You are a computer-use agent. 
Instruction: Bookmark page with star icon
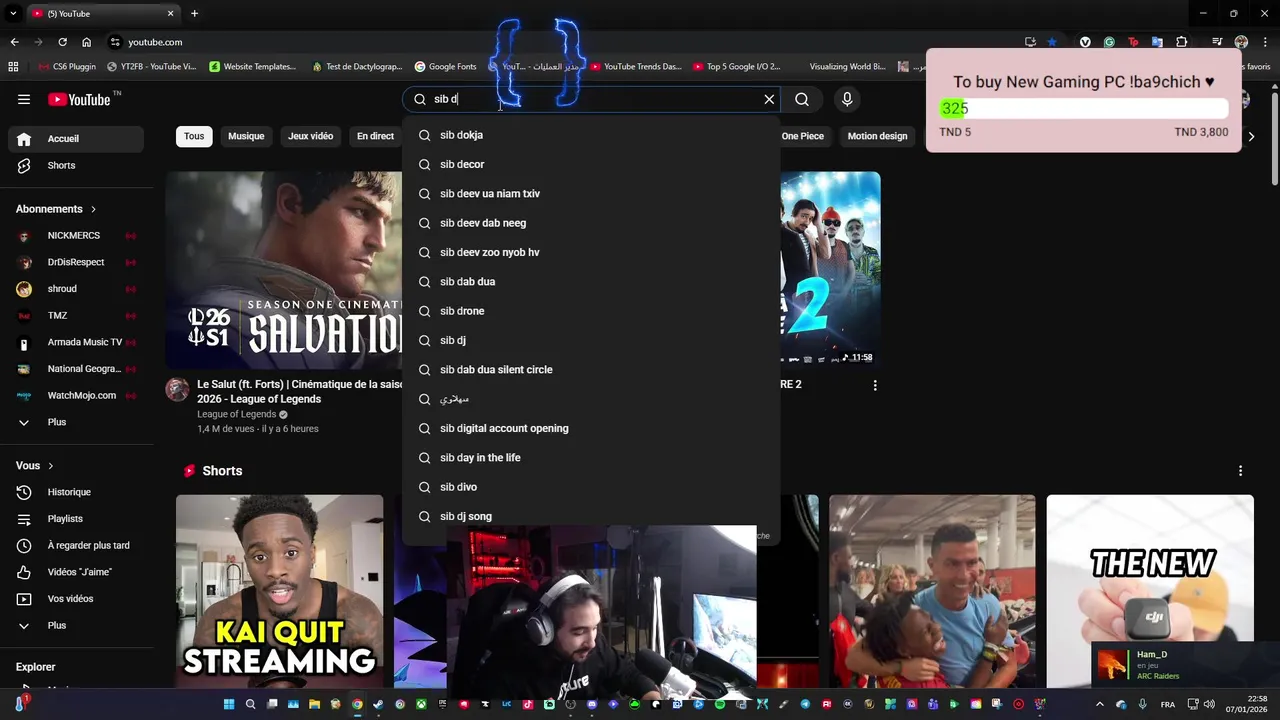click(1052, 42)
